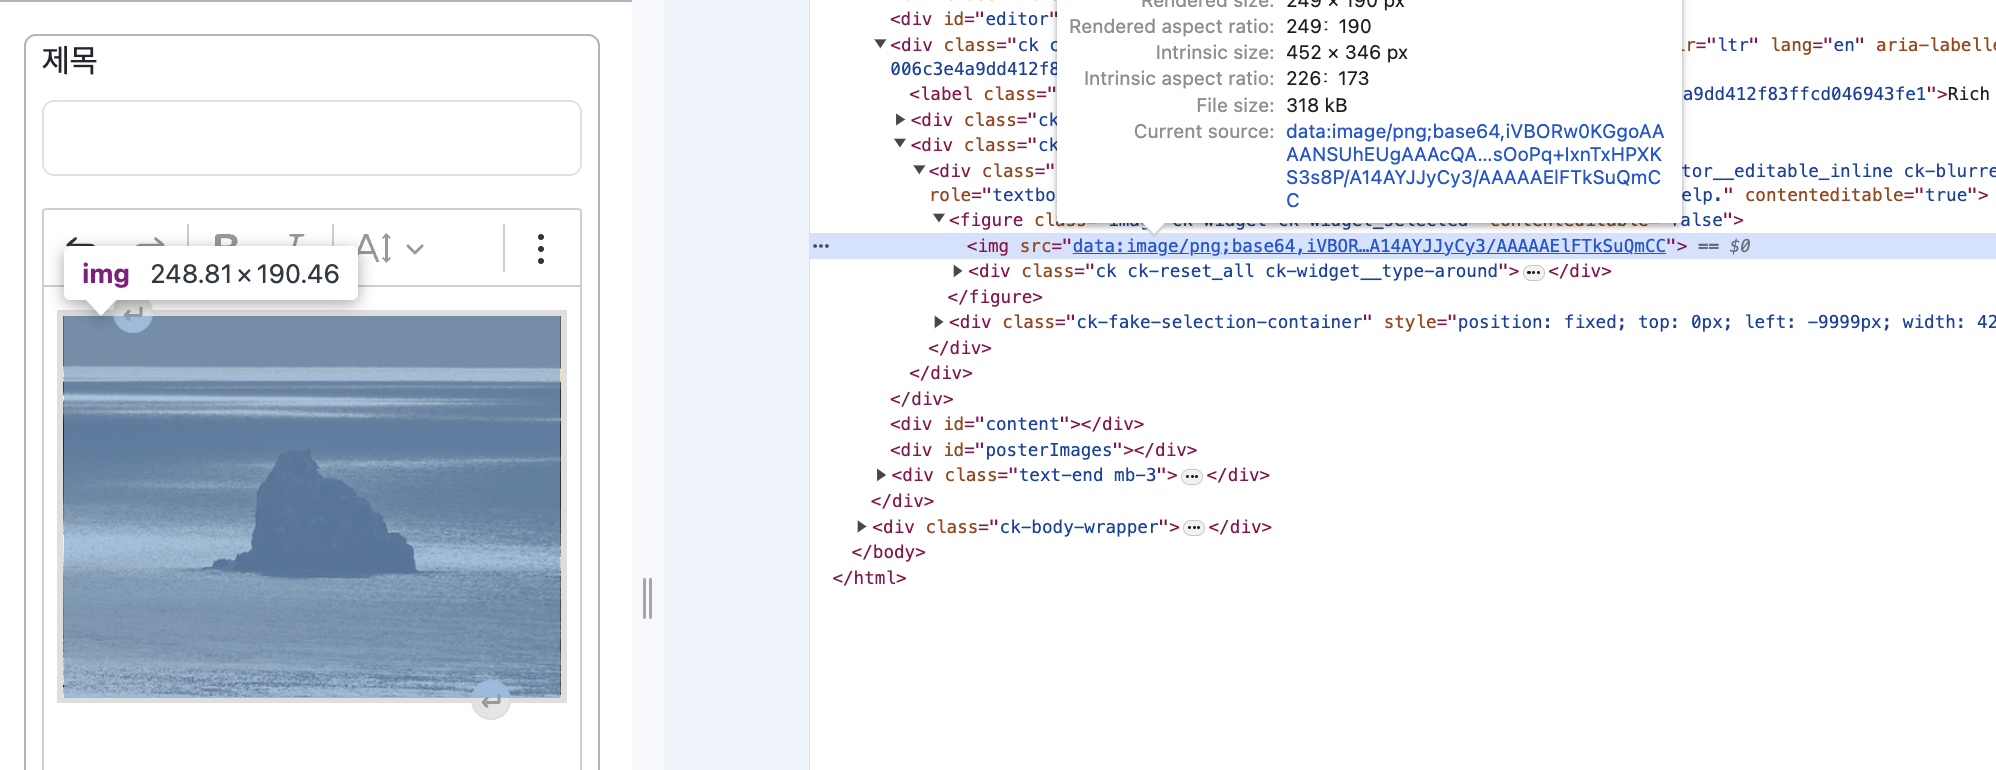Click the "226∶173" intrinsic aspect ratio value
This screenshot has height=770, width=1996.
(x=1327, y=78)
